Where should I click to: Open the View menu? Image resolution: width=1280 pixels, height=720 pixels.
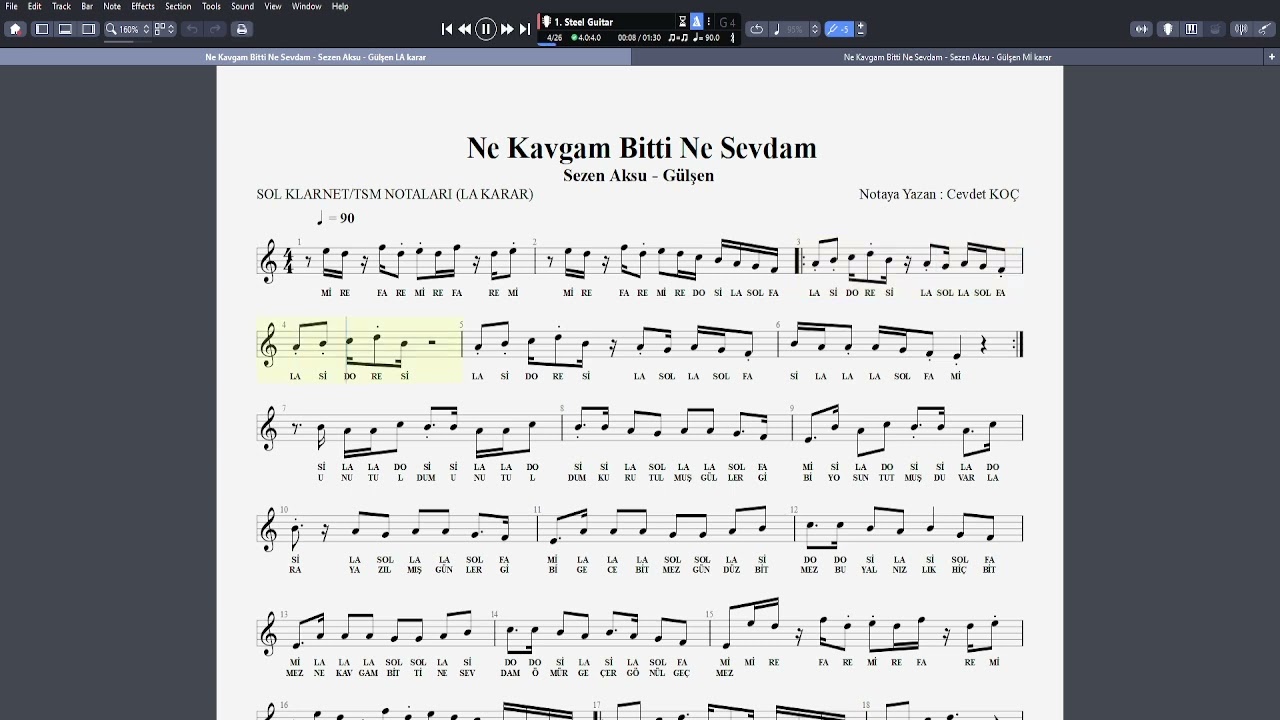(x=273, y=6)
